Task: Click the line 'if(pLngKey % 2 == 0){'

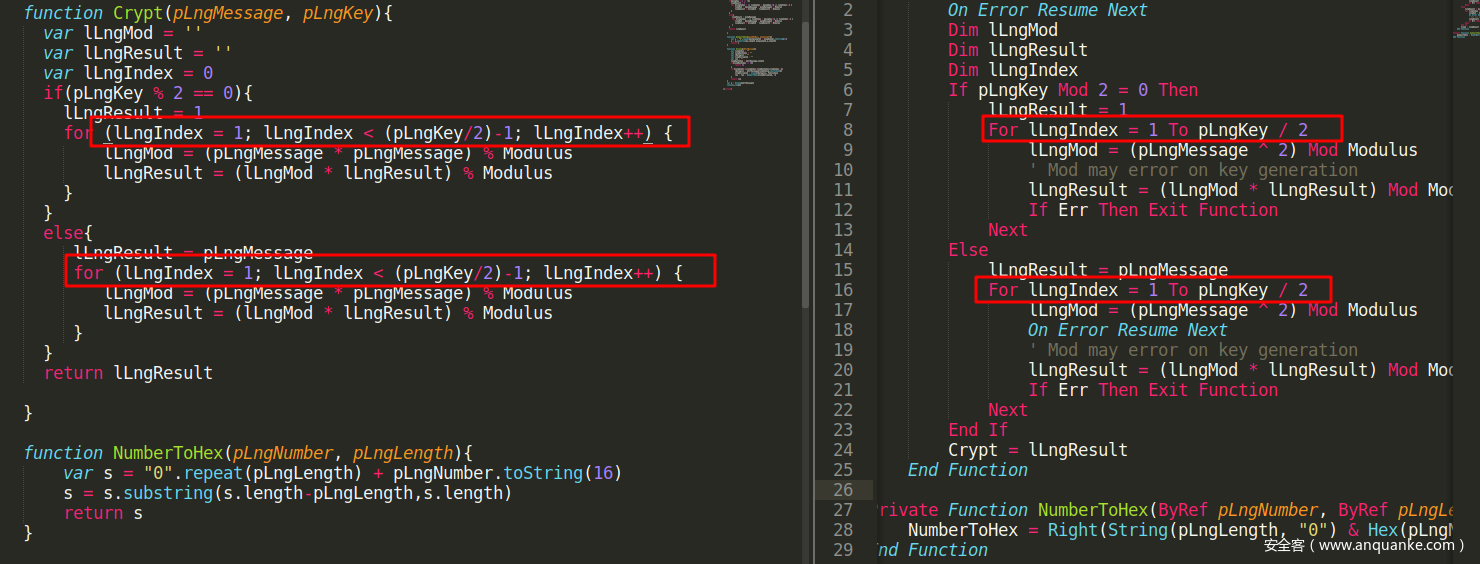Action: pyautogui.click(x=148, y=93)
